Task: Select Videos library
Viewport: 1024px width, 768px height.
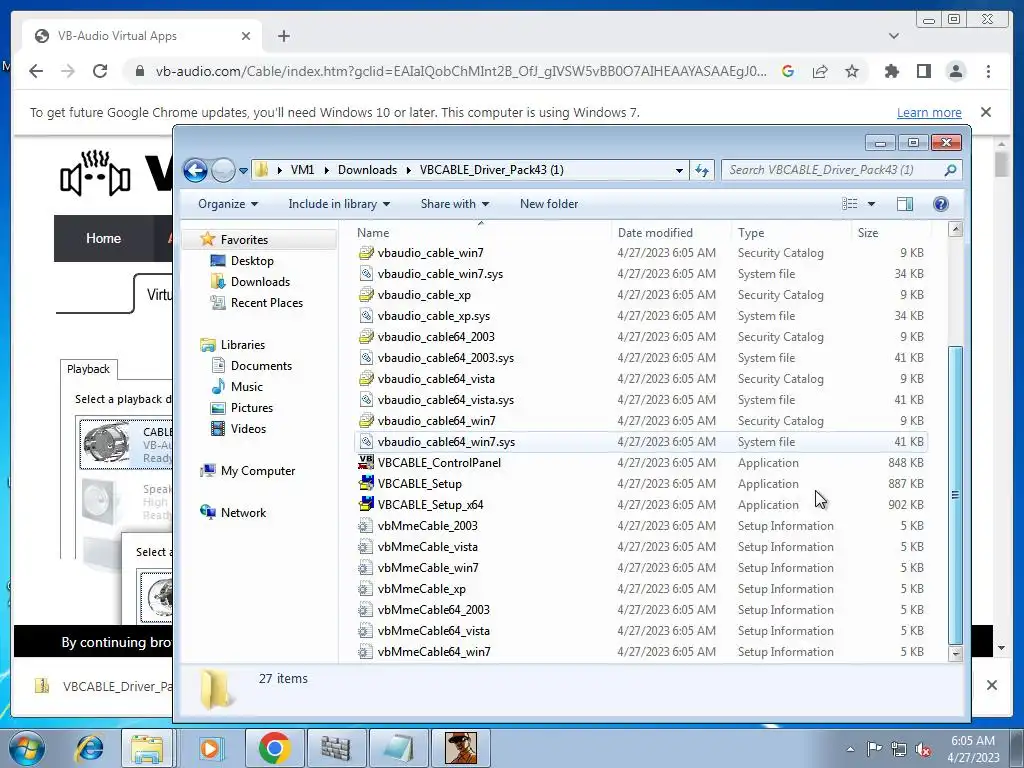Action: click(248, 428)
